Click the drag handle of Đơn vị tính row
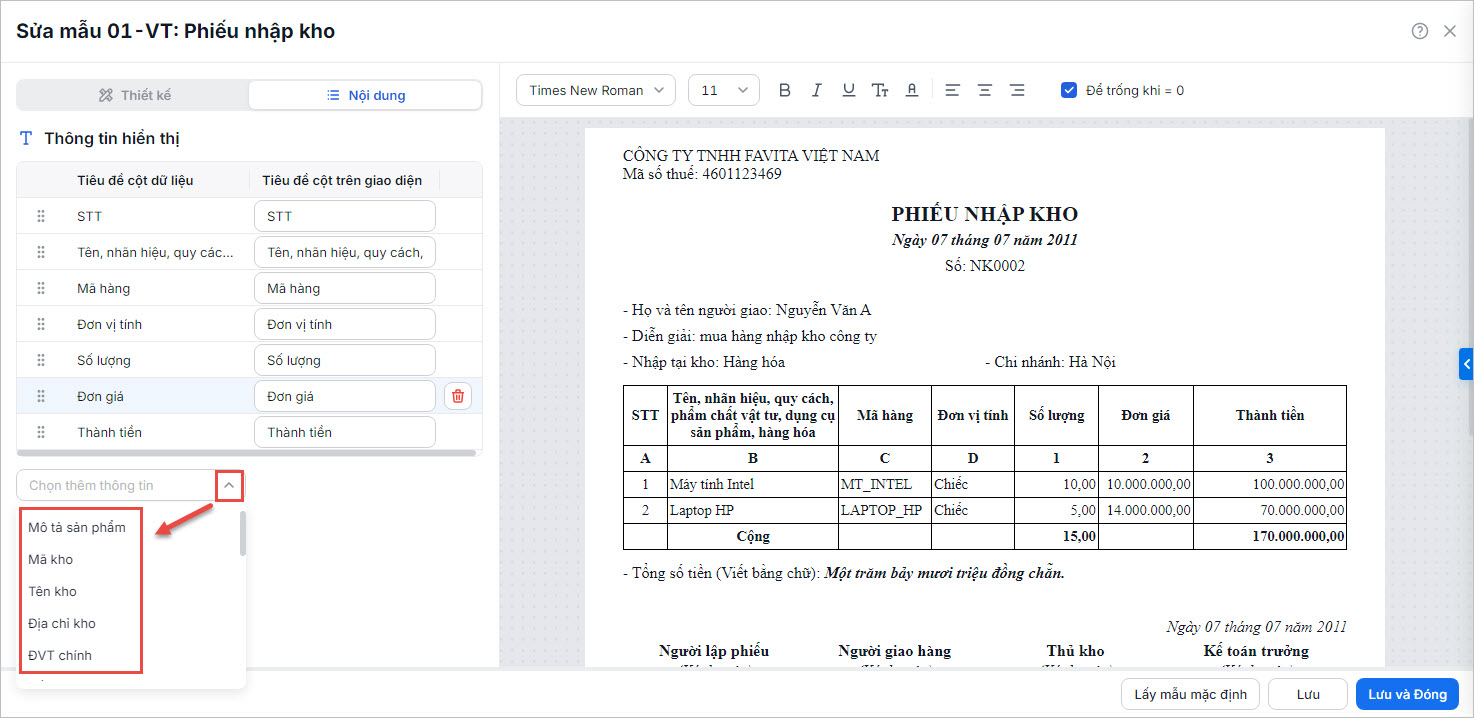The image size is (1474, 718). [41, 324]
